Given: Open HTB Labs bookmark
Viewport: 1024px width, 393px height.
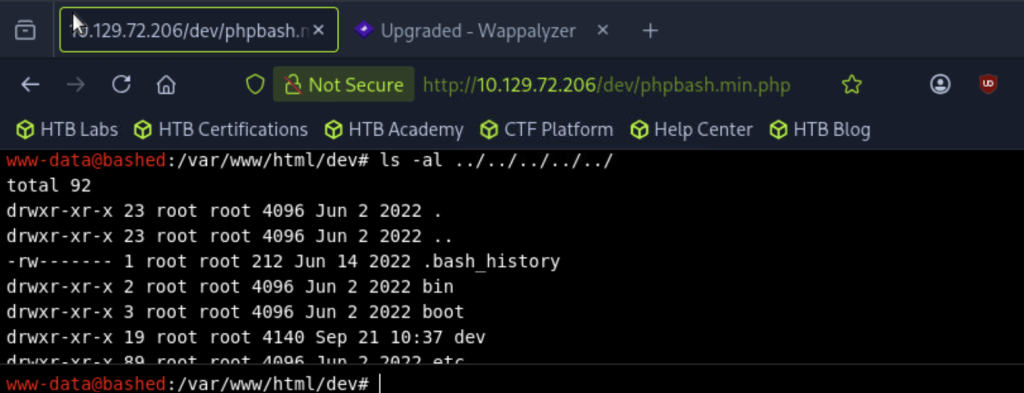Looking at the screenshot, I should pos(67,130).
